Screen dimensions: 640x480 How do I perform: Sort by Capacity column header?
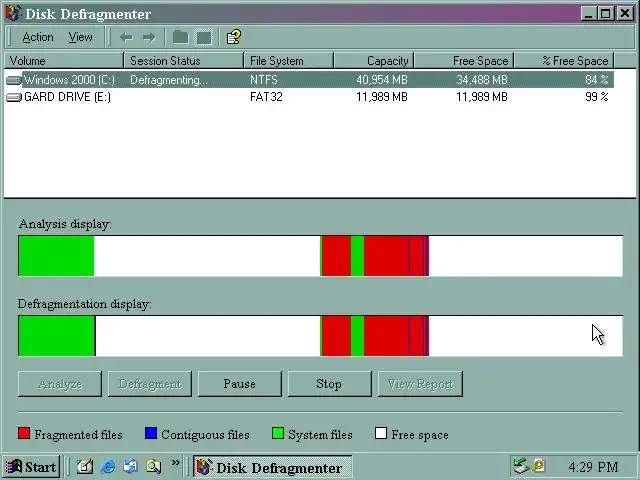374,61
